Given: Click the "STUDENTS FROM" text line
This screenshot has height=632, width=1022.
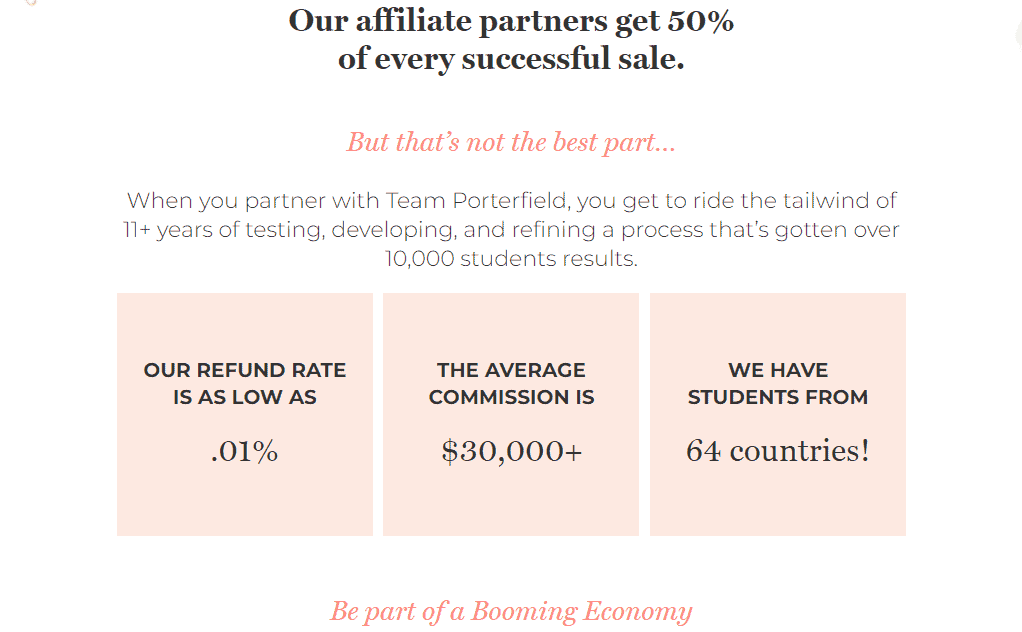Looking at the screenshot, I should tap(778, 397).
